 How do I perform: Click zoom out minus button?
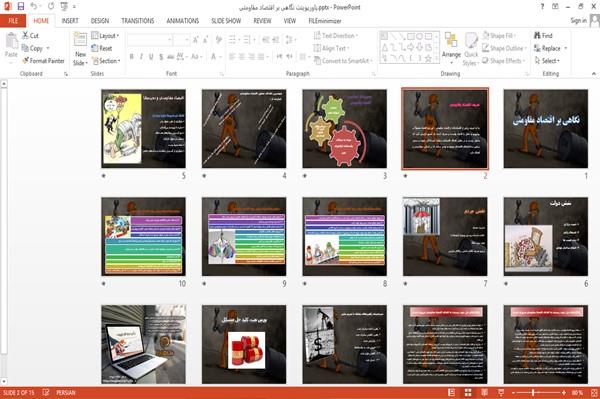click(514, 392)
